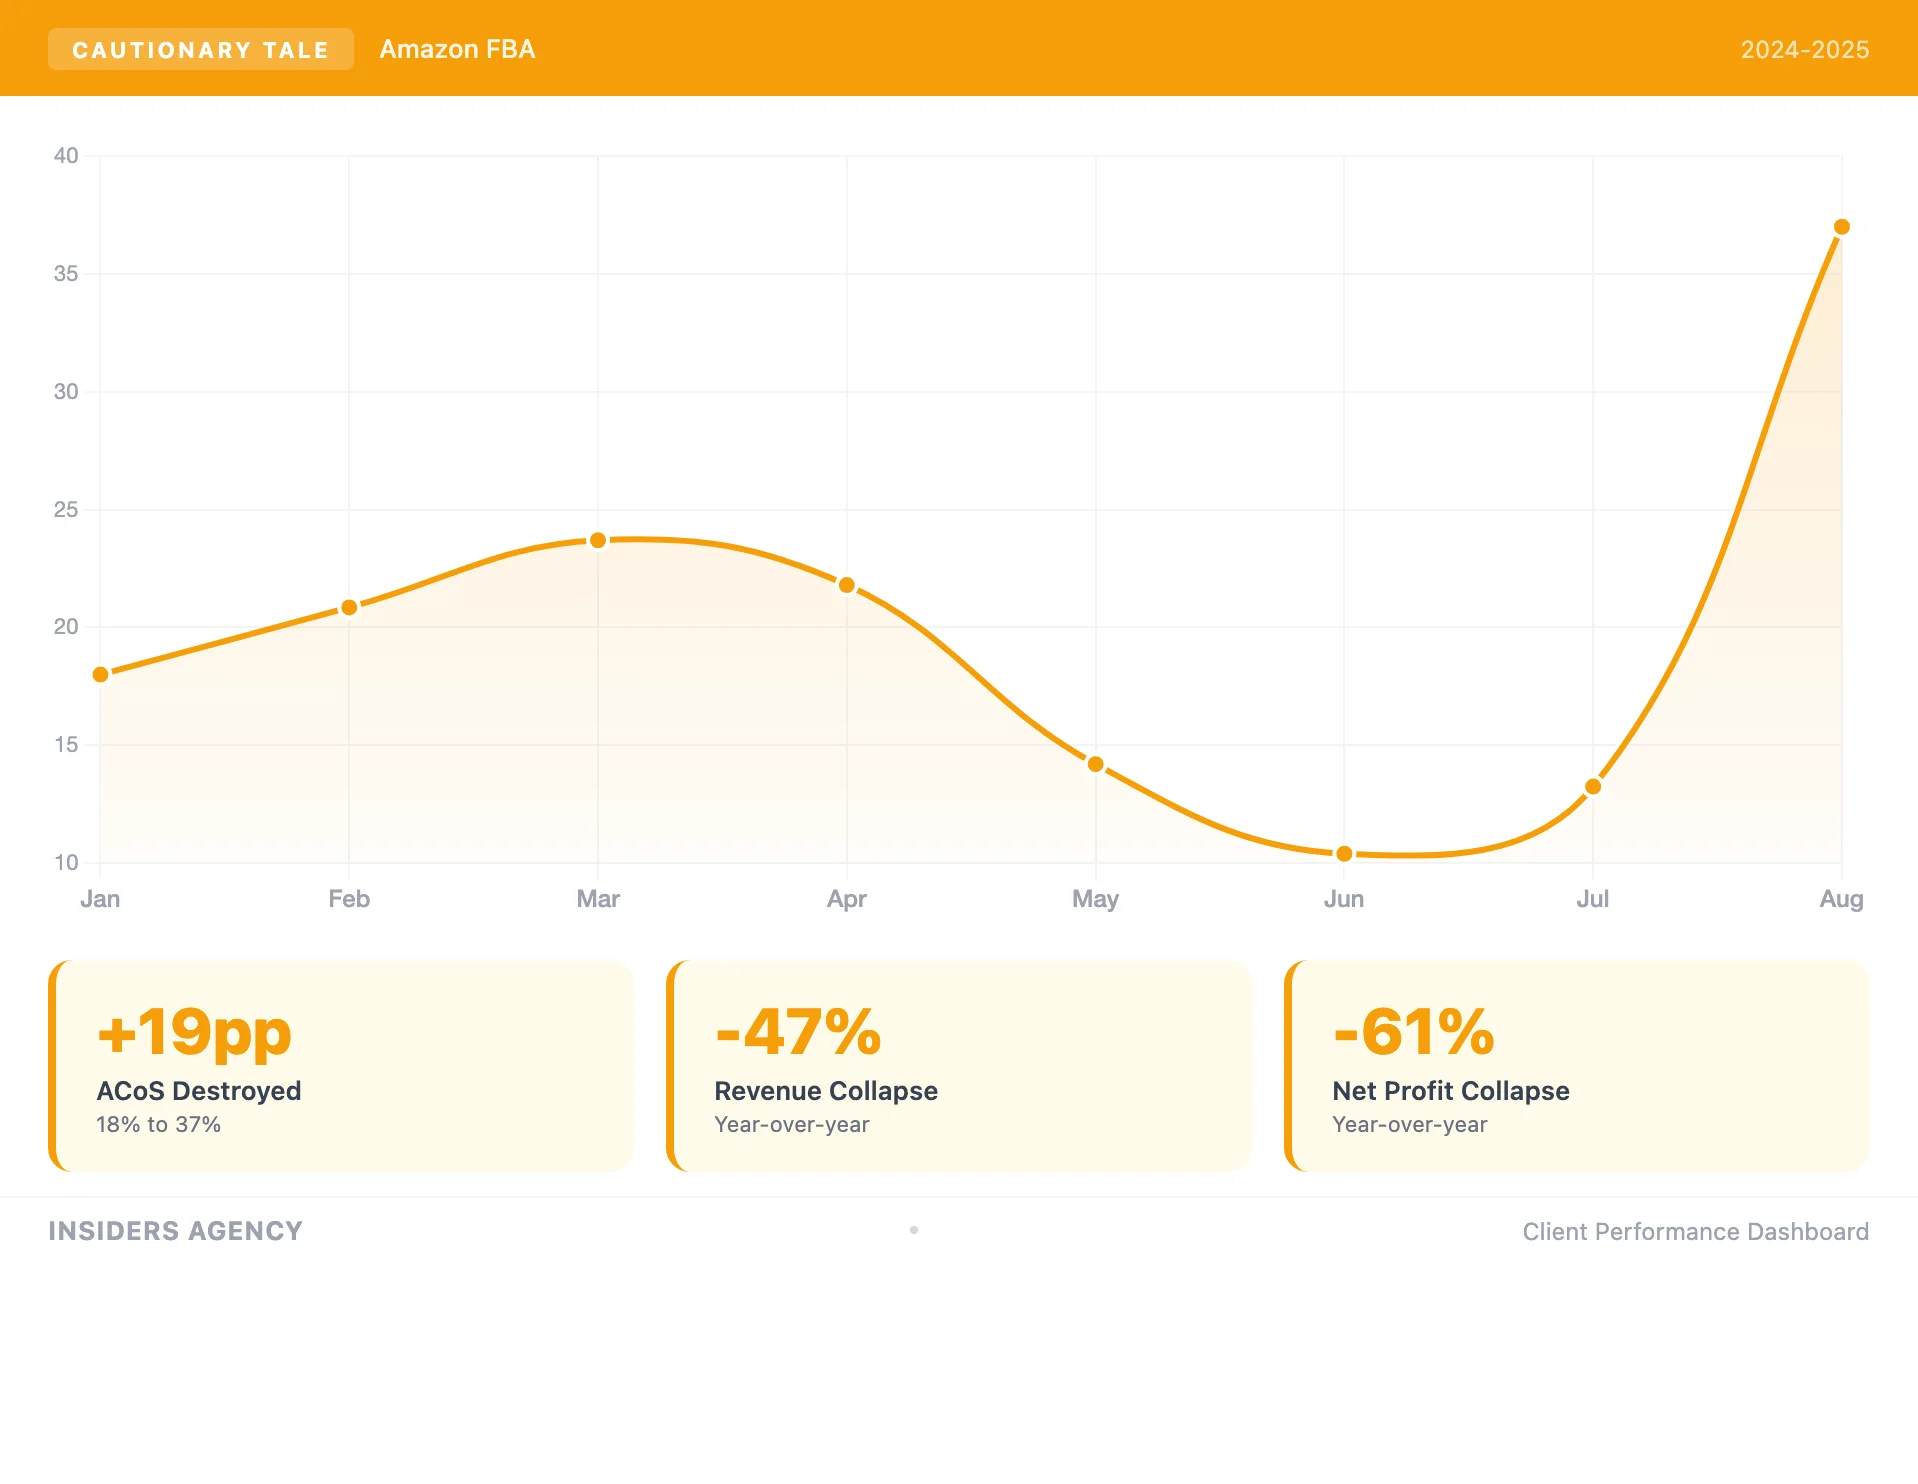Click the small center dot in footer
Viewport: 1918px width, 1484px height.
click(x=914, y=1230)
